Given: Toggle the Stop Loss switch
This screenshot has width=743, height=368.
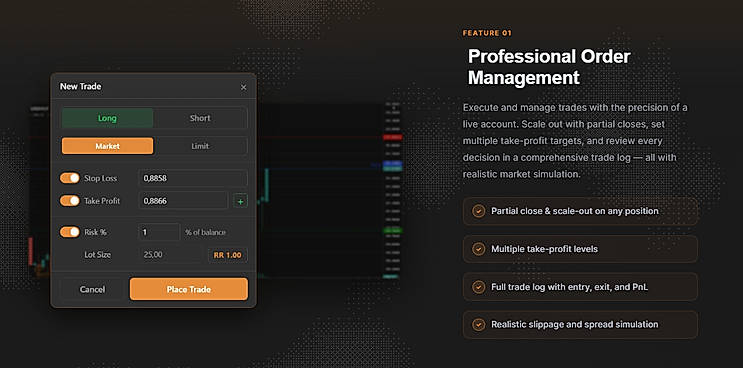Looking at the screenshot, I should point(70,179).
